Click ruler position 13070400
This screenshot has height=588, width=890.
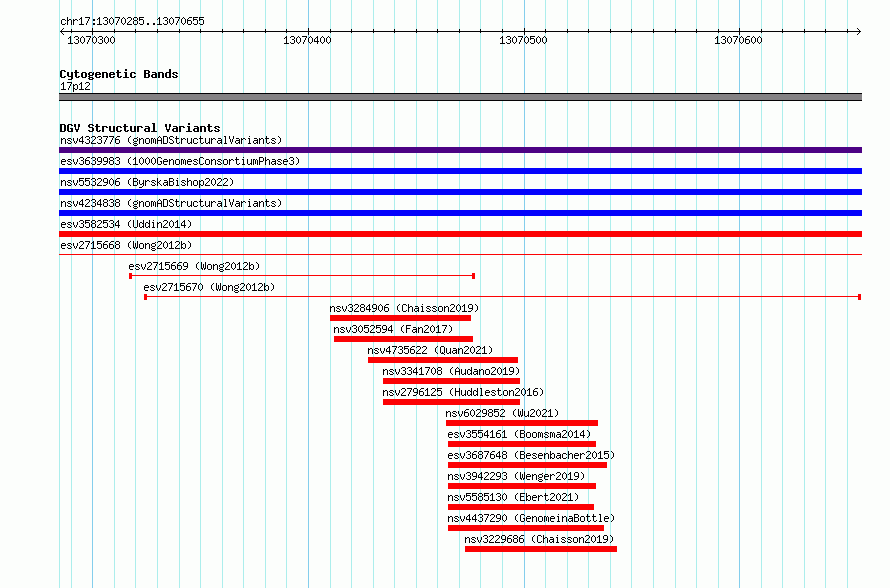point(307,40)
